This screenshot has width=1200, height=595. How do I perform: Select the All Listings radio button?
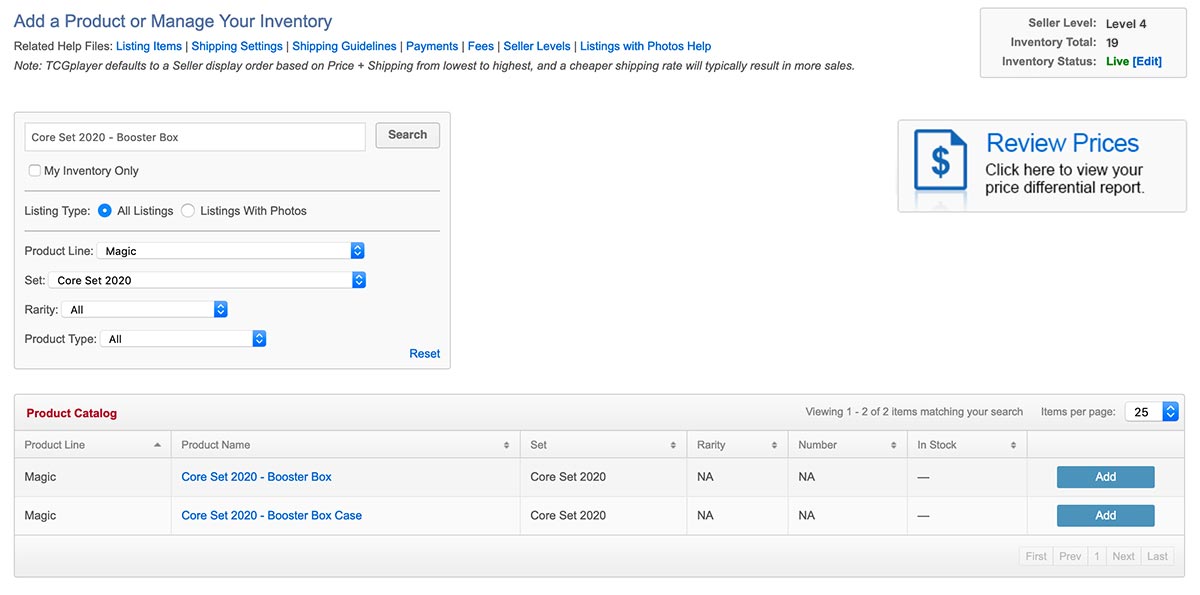point(105,211)
